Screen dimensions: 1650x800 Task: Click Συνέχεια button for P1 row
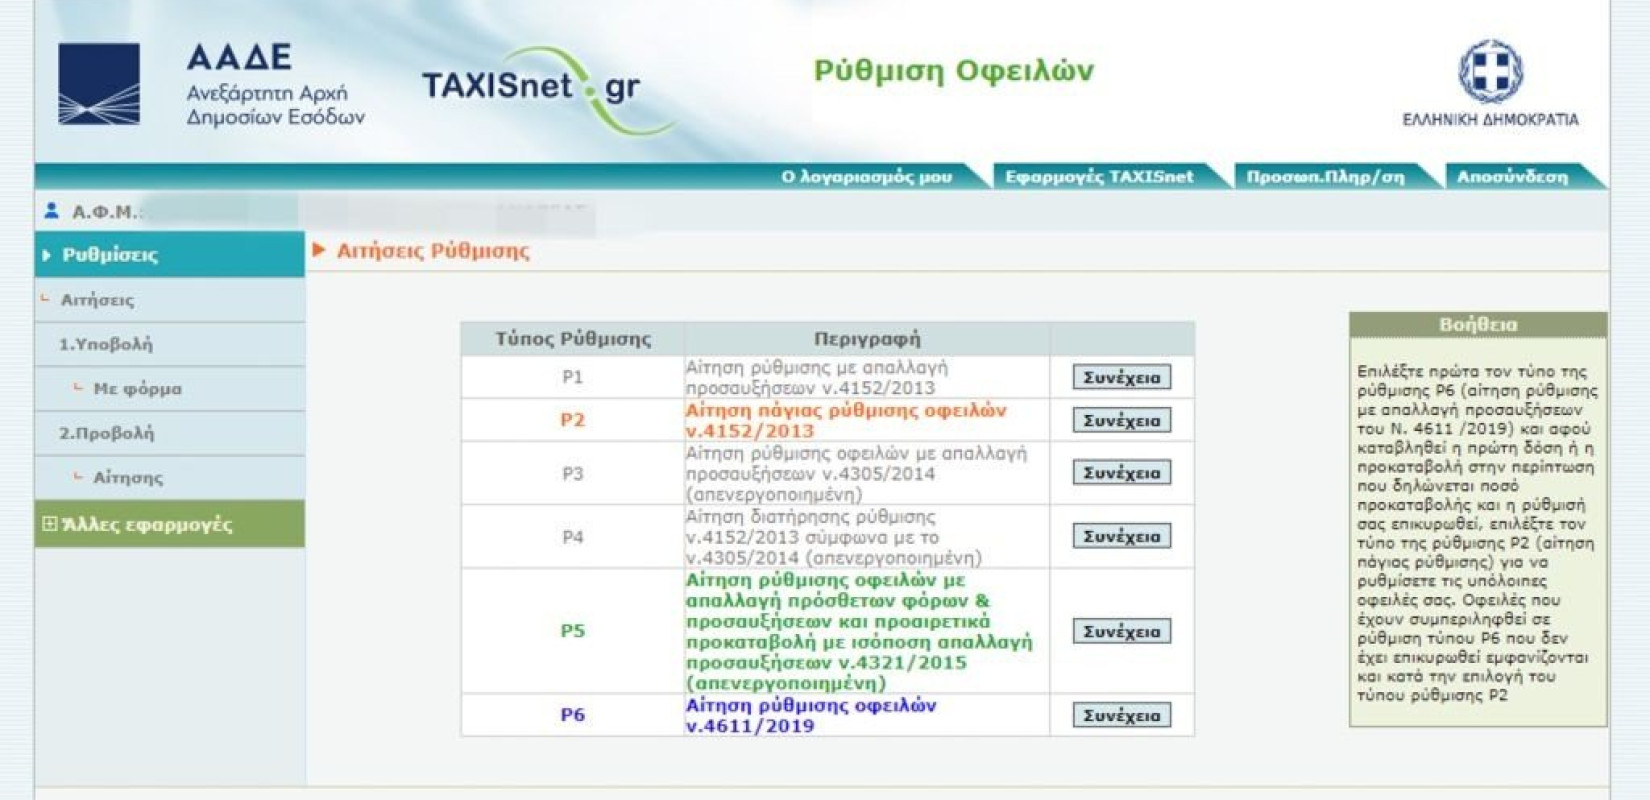tap(1122, 377)
